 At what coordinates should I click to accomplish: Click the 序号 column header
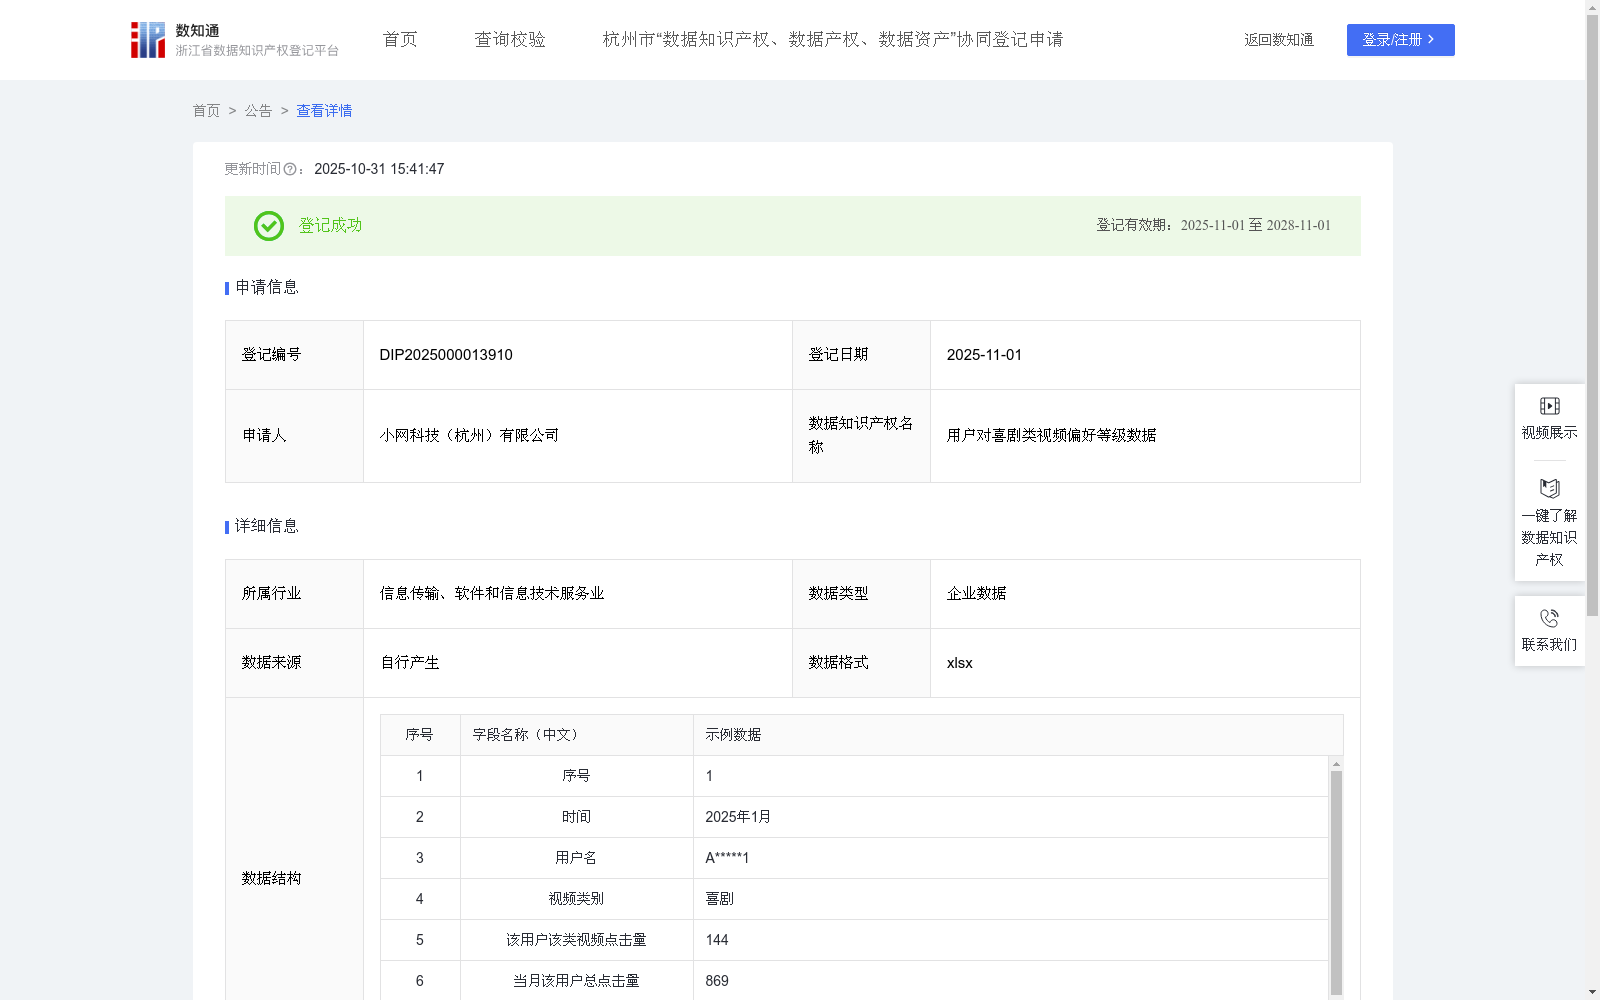click(x=419, y=735)
